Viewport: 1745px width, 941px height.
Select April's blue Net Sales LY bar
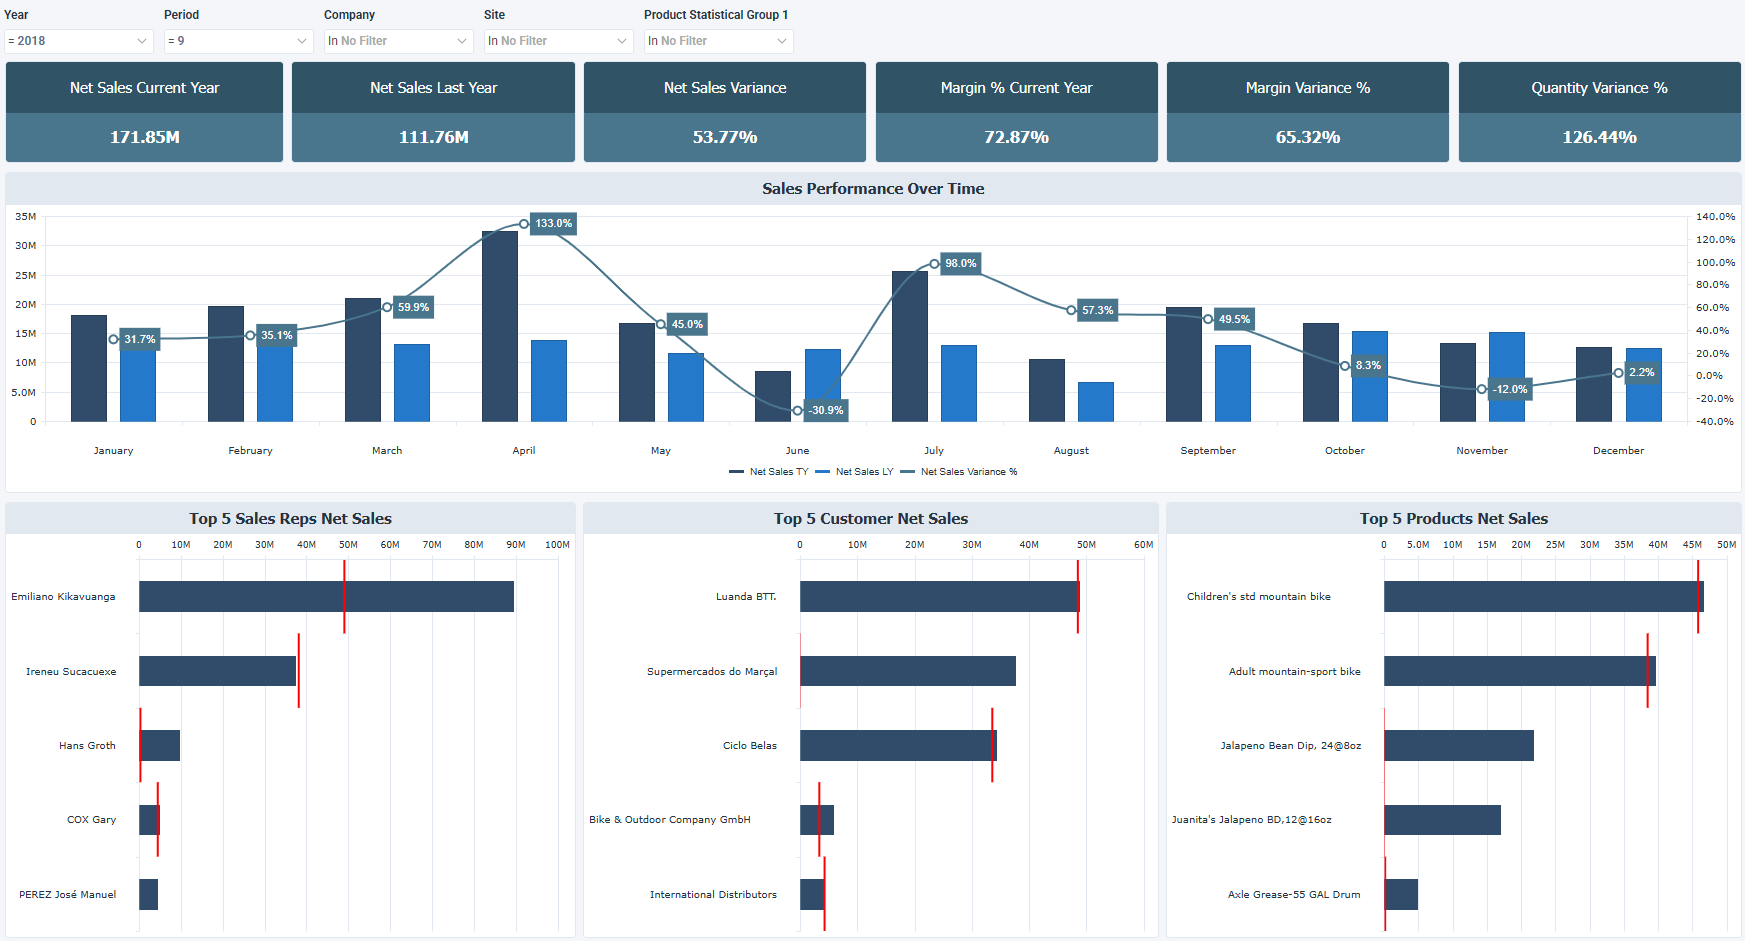pyautogui.click(x=549, y=381)
